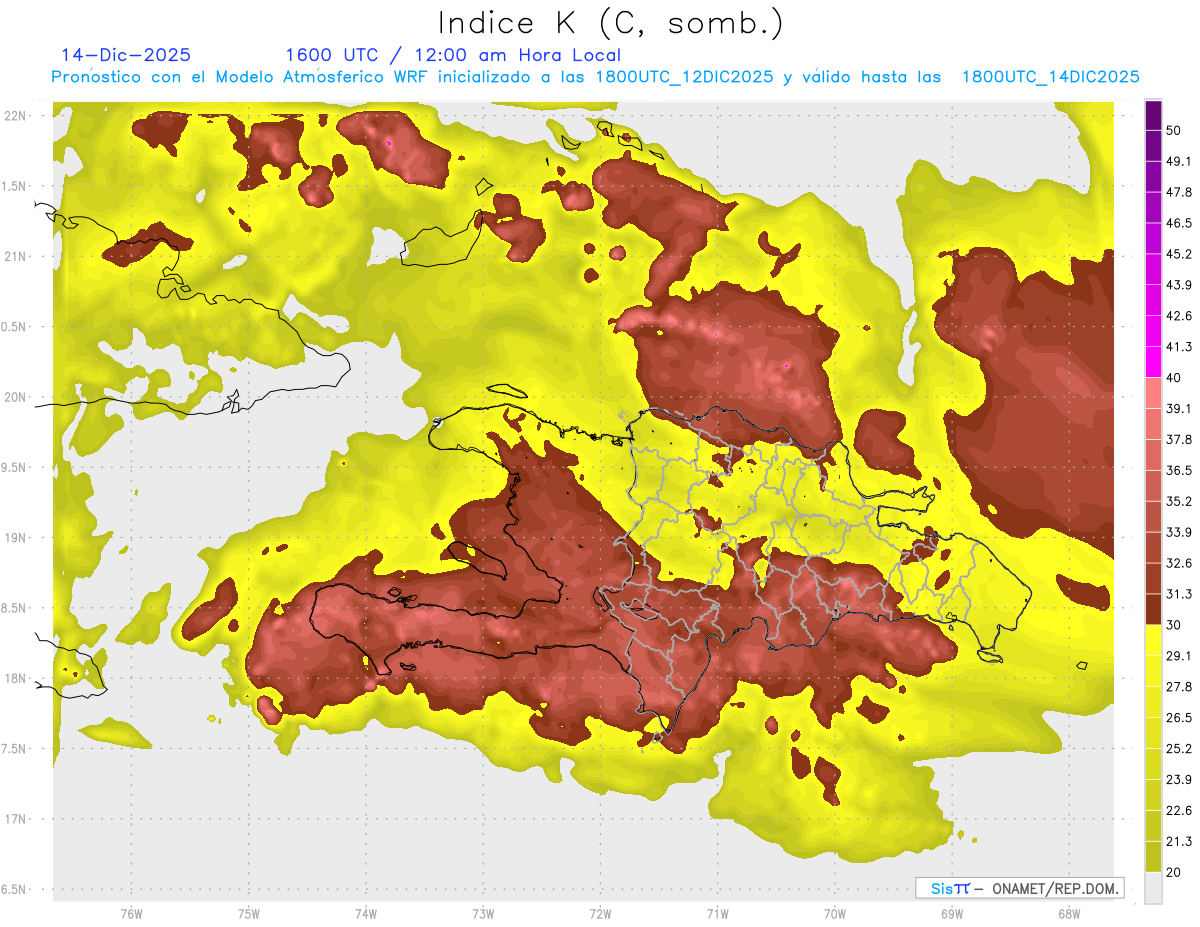Click the legend value "31.3"
1200x927 pixels.
[1178, 594]
